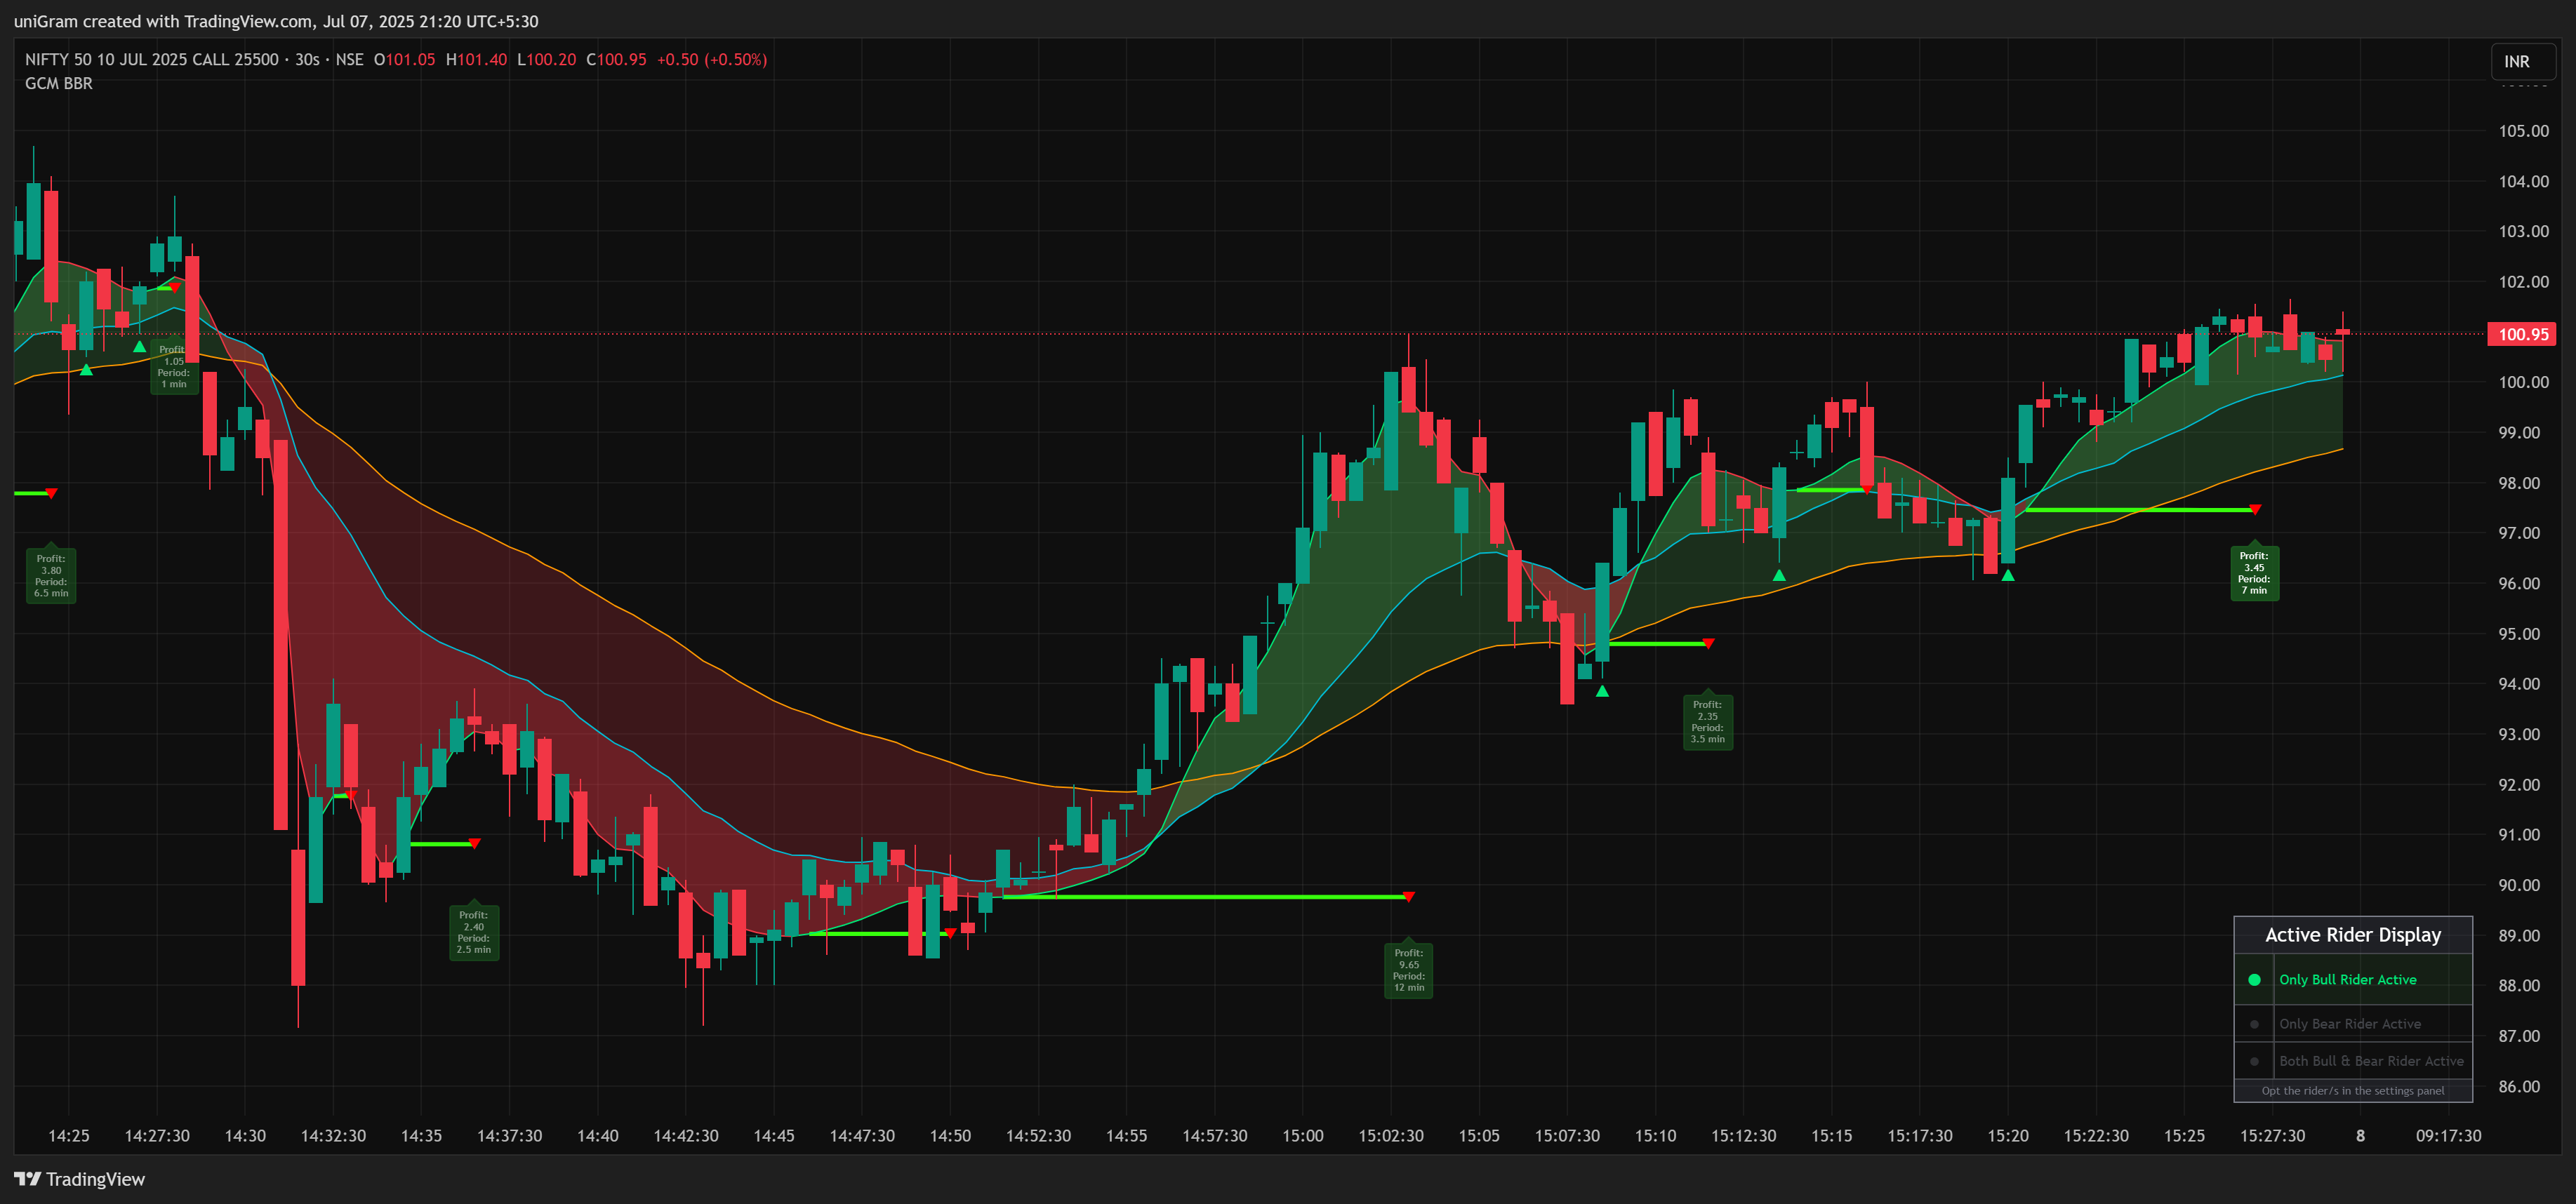Click the 15:20 time axis label
2576x1204 pixels.
pos(2007,1136)
